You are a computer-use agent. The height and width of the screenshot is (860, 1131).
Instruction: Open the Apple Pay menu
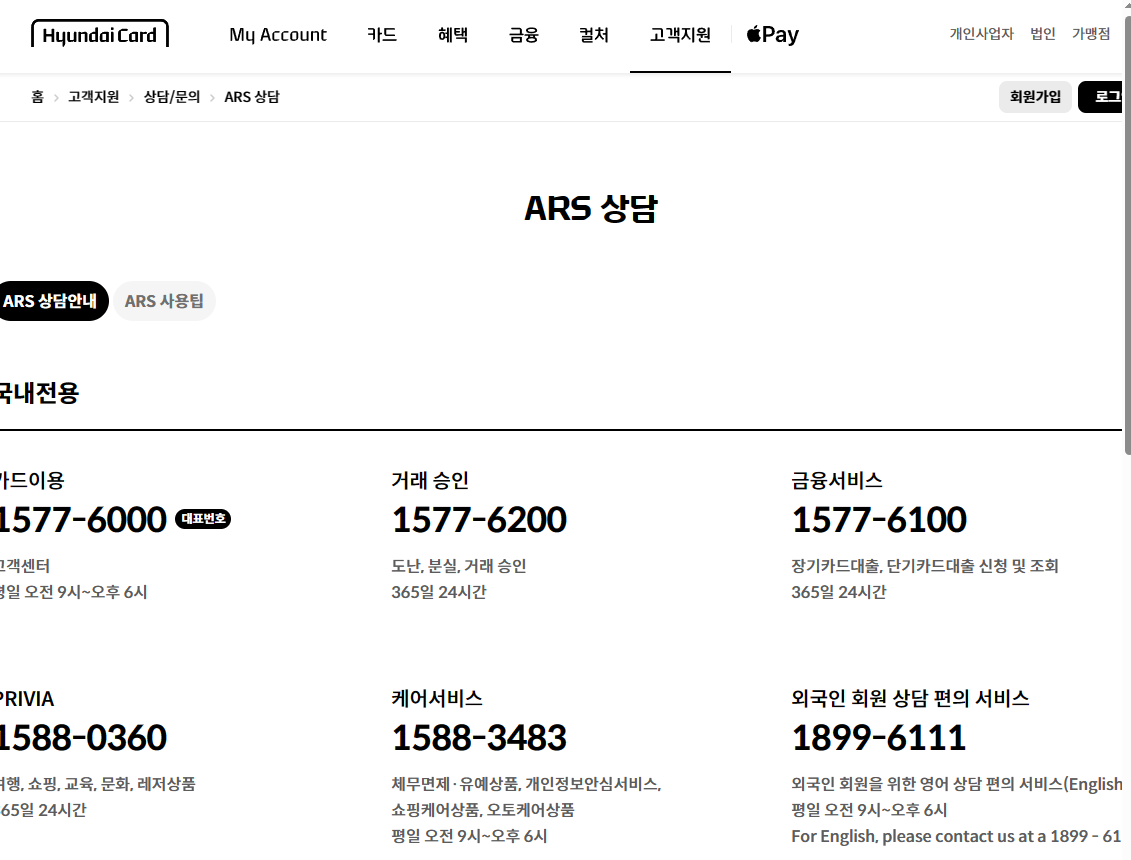click(x=773, y=34)
